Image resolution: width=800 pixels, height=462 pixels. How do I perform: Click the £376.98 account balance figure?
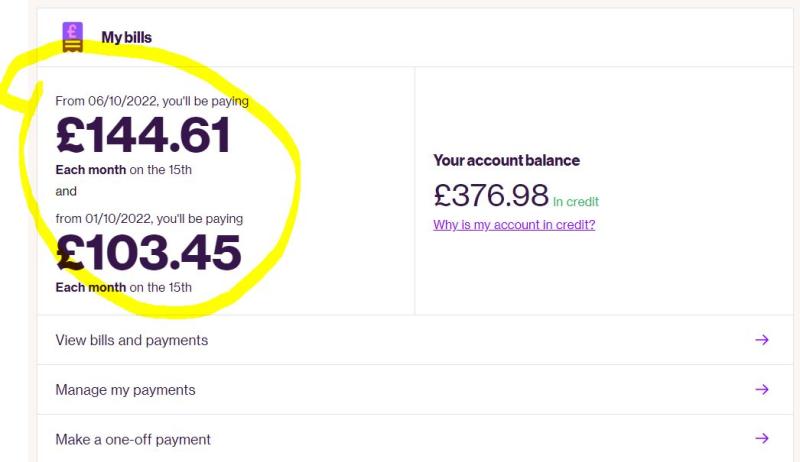[x=491, y=195]
